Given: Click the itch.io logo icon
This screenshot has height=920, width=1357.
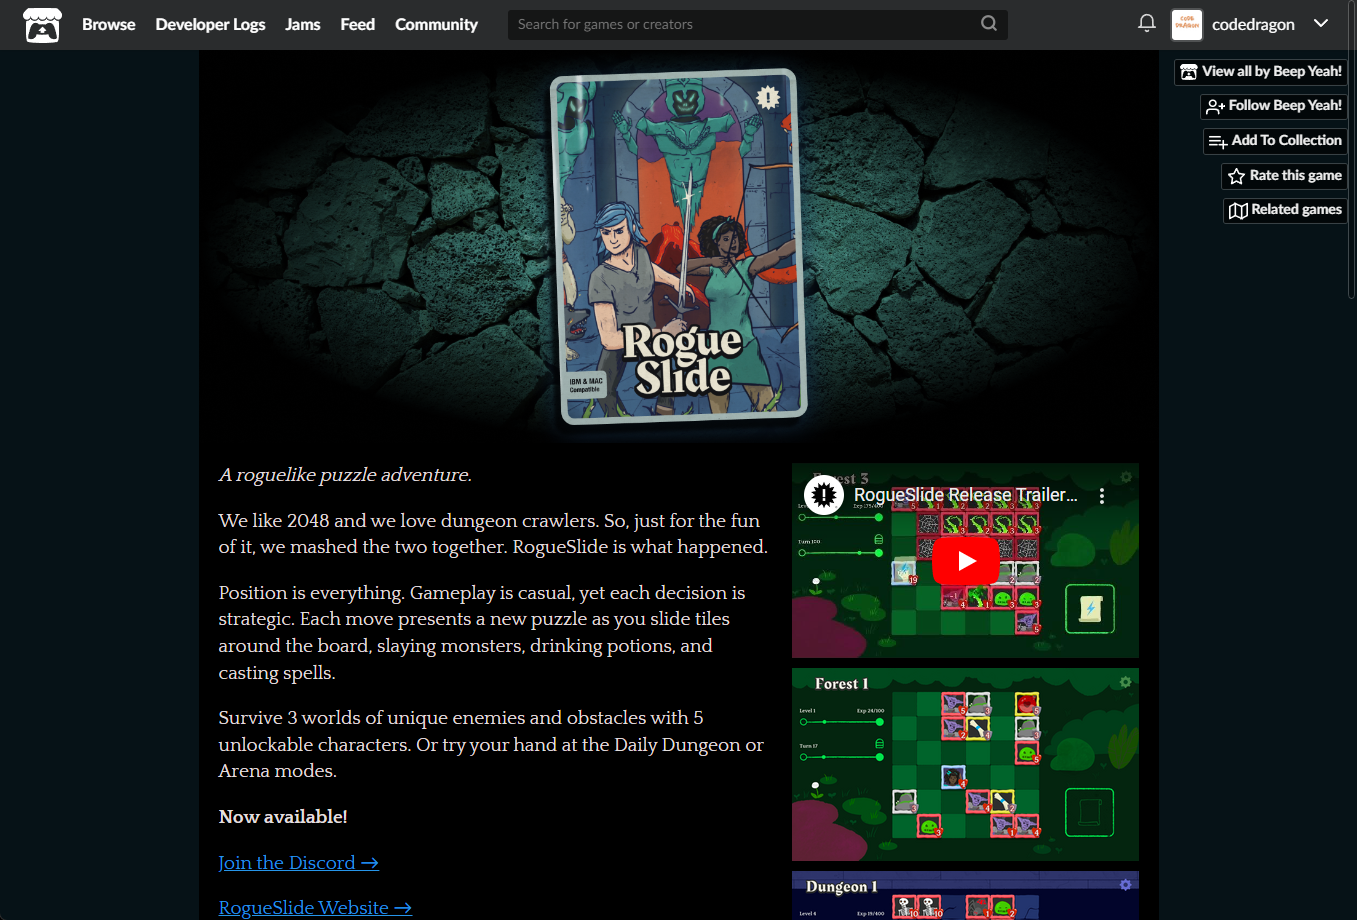Looking at the screenshot, I should coord(42,25).
